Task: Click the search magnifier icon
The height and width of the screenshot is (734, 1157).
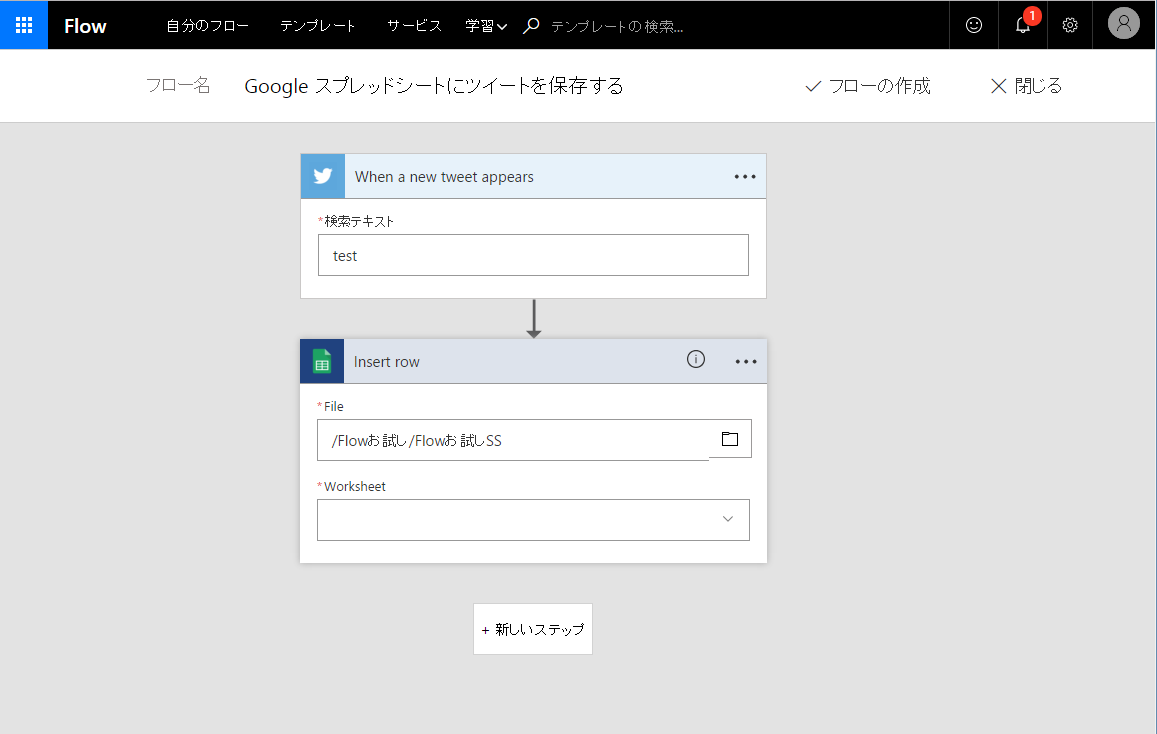Action: point(531,26)
